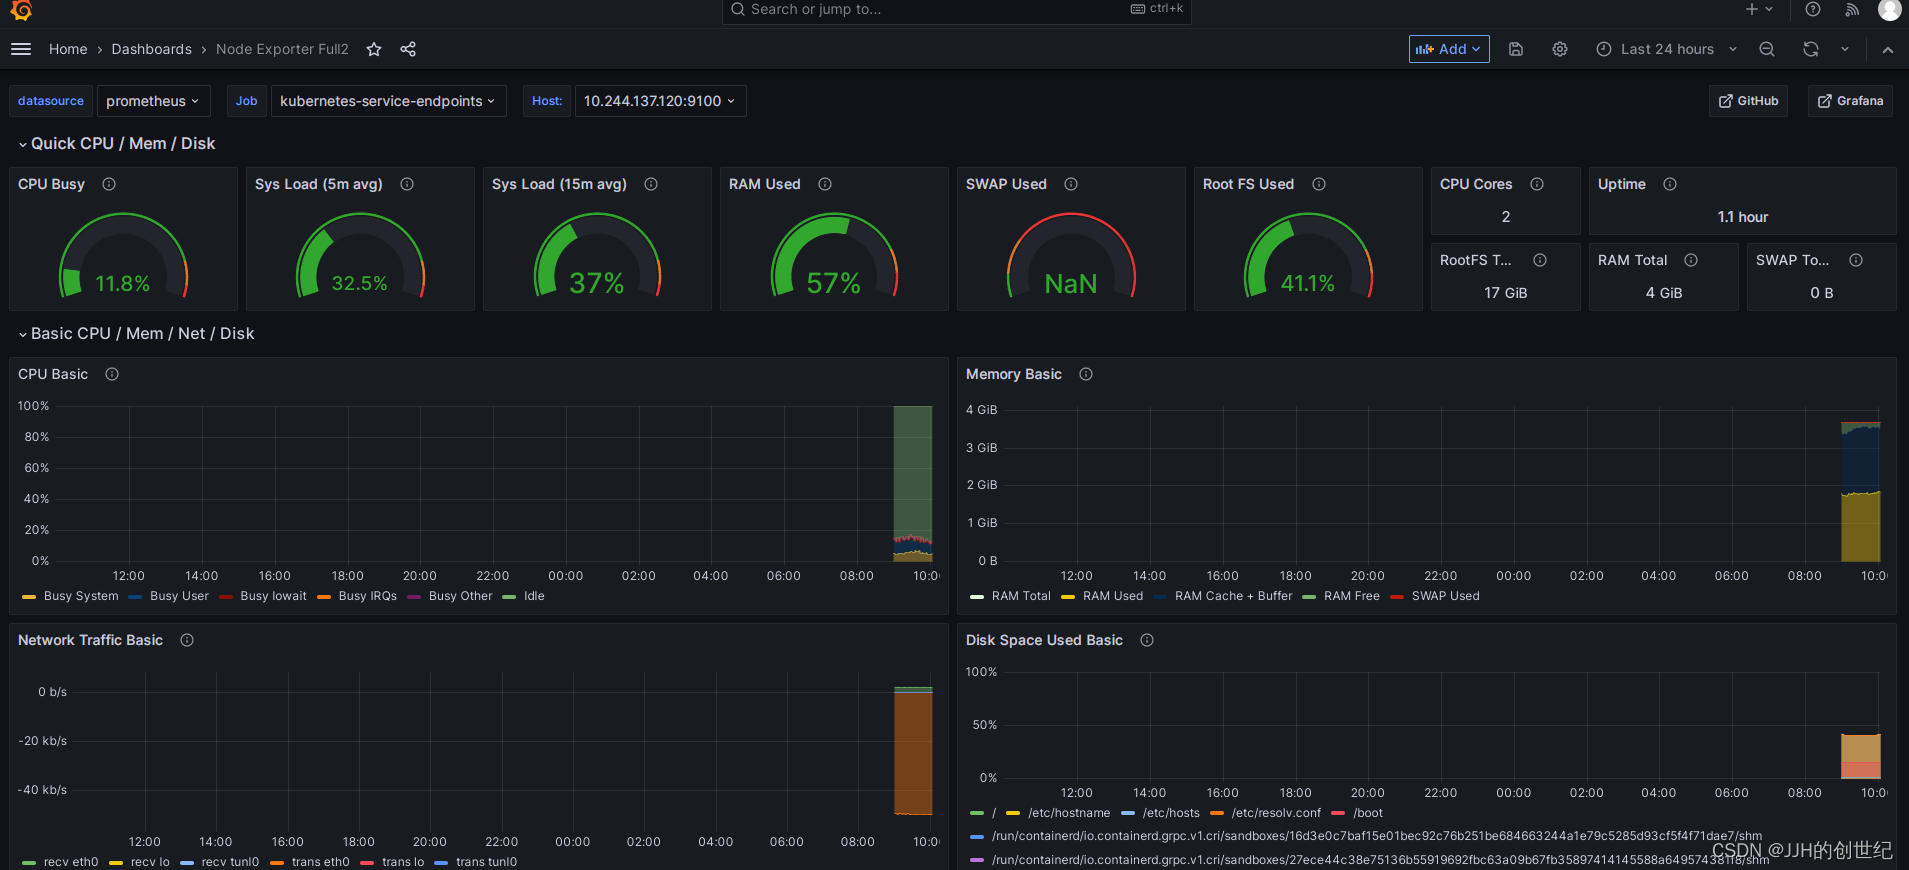Viewport: 1909px width, 870px height.
Task: Open the user profile avatar
Action: click(1889, 9)
